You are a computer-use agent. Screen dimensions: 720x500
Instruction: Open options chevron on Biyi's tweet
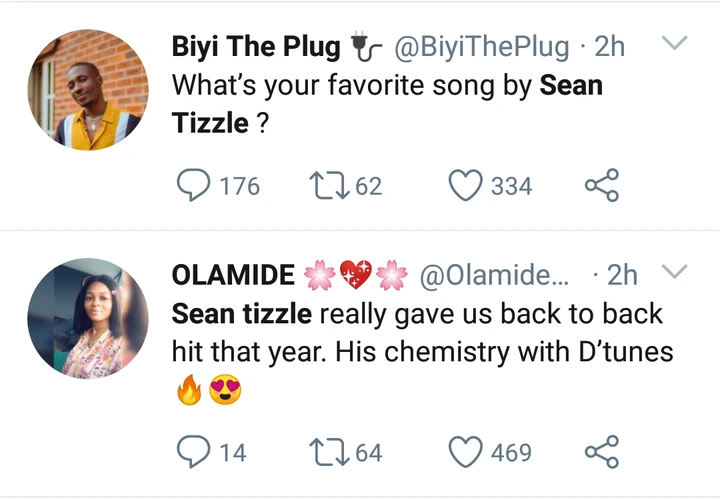[676, 44]
